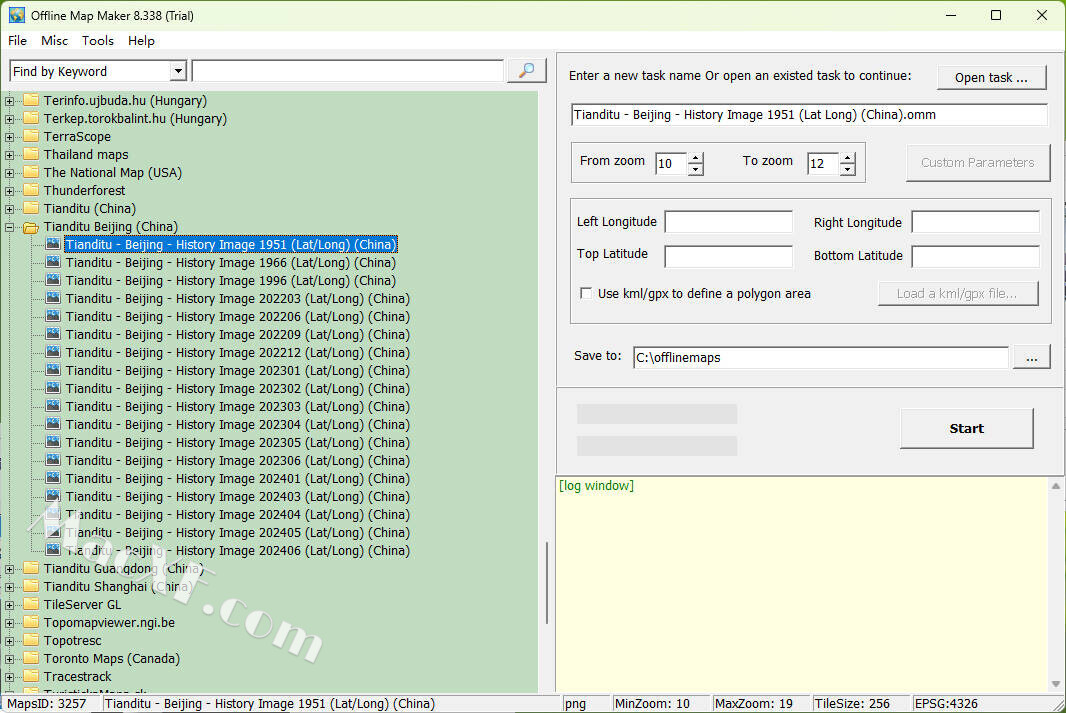Click the keyword search text field

click(x=348, y=71)
